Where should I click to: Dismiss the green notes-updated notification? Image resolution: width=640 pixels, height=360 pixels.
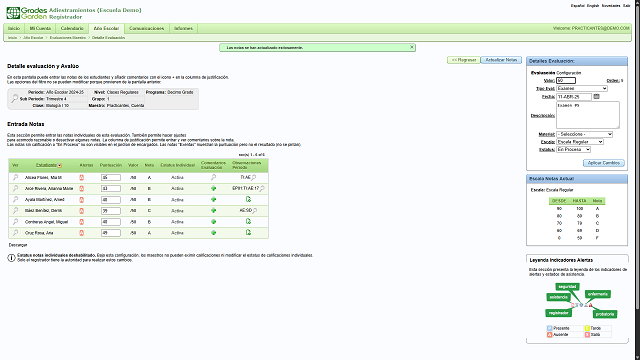(411, 47)
